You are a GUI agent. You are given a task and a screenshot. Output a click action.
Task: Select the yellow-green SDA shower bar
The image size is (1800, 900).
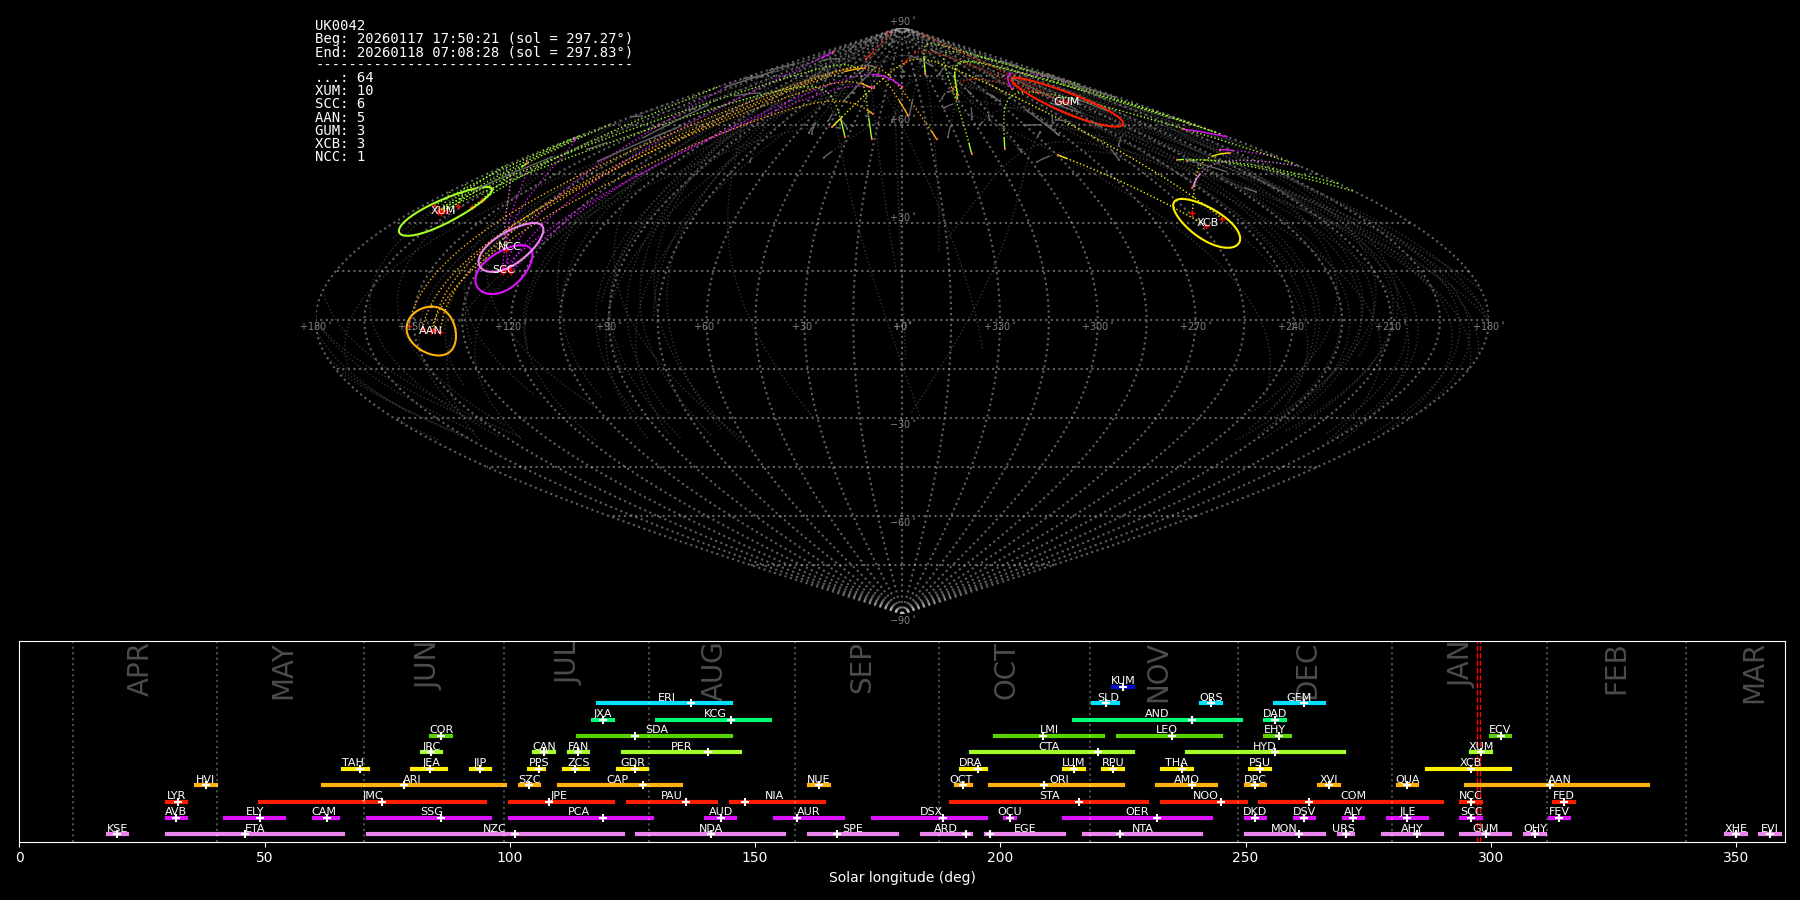coord(655,736)
